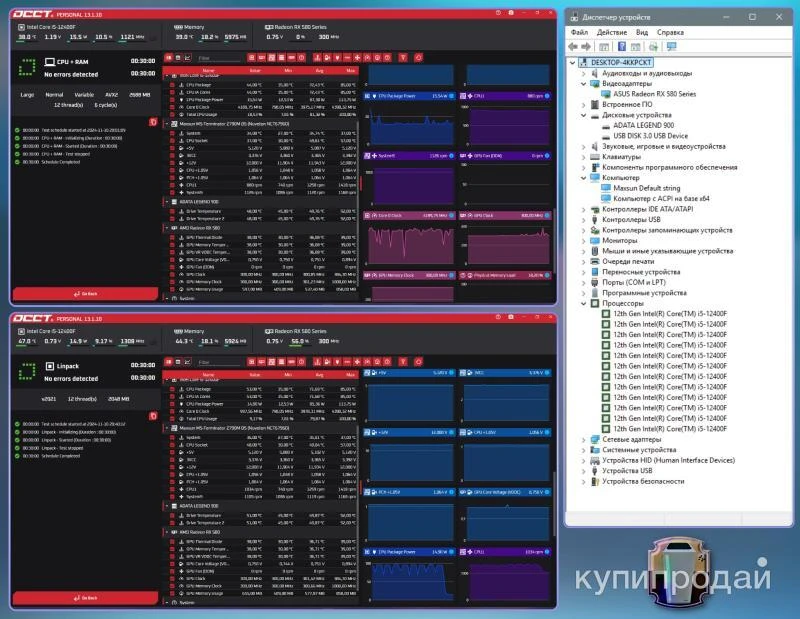The height and width of the screenshot is (619, 800).
Task: Click the Device Manager back arrow icon
Action: point(573,46)
